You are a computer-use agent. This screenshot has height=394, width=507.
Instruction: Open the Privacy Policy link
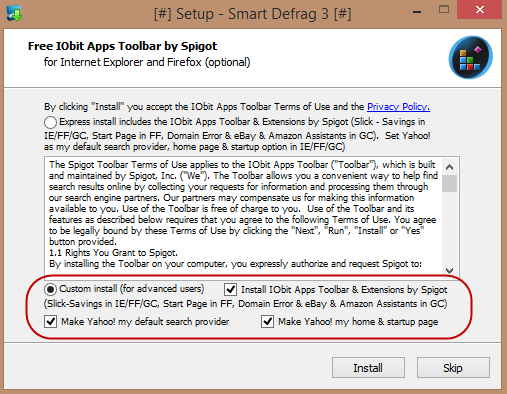(398, 107)
